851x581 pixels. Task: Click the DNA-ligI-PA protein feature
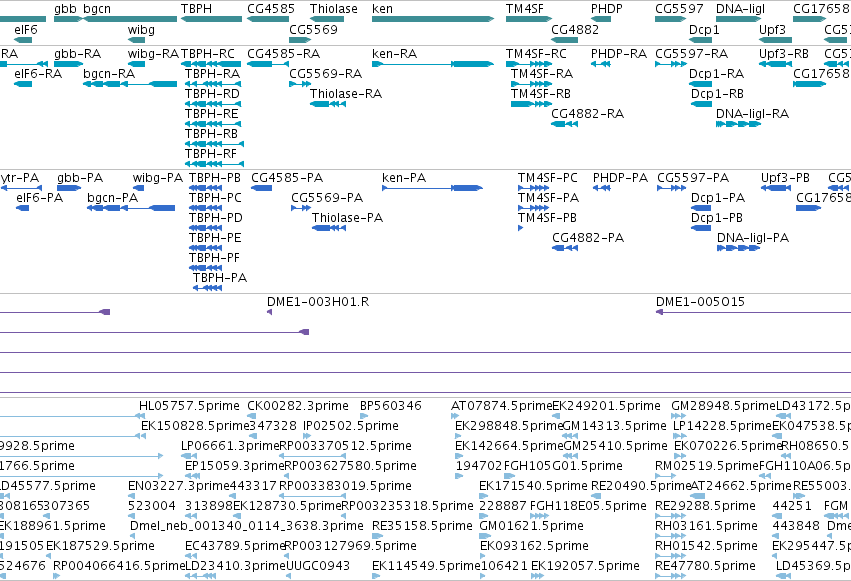click(739, 248)
